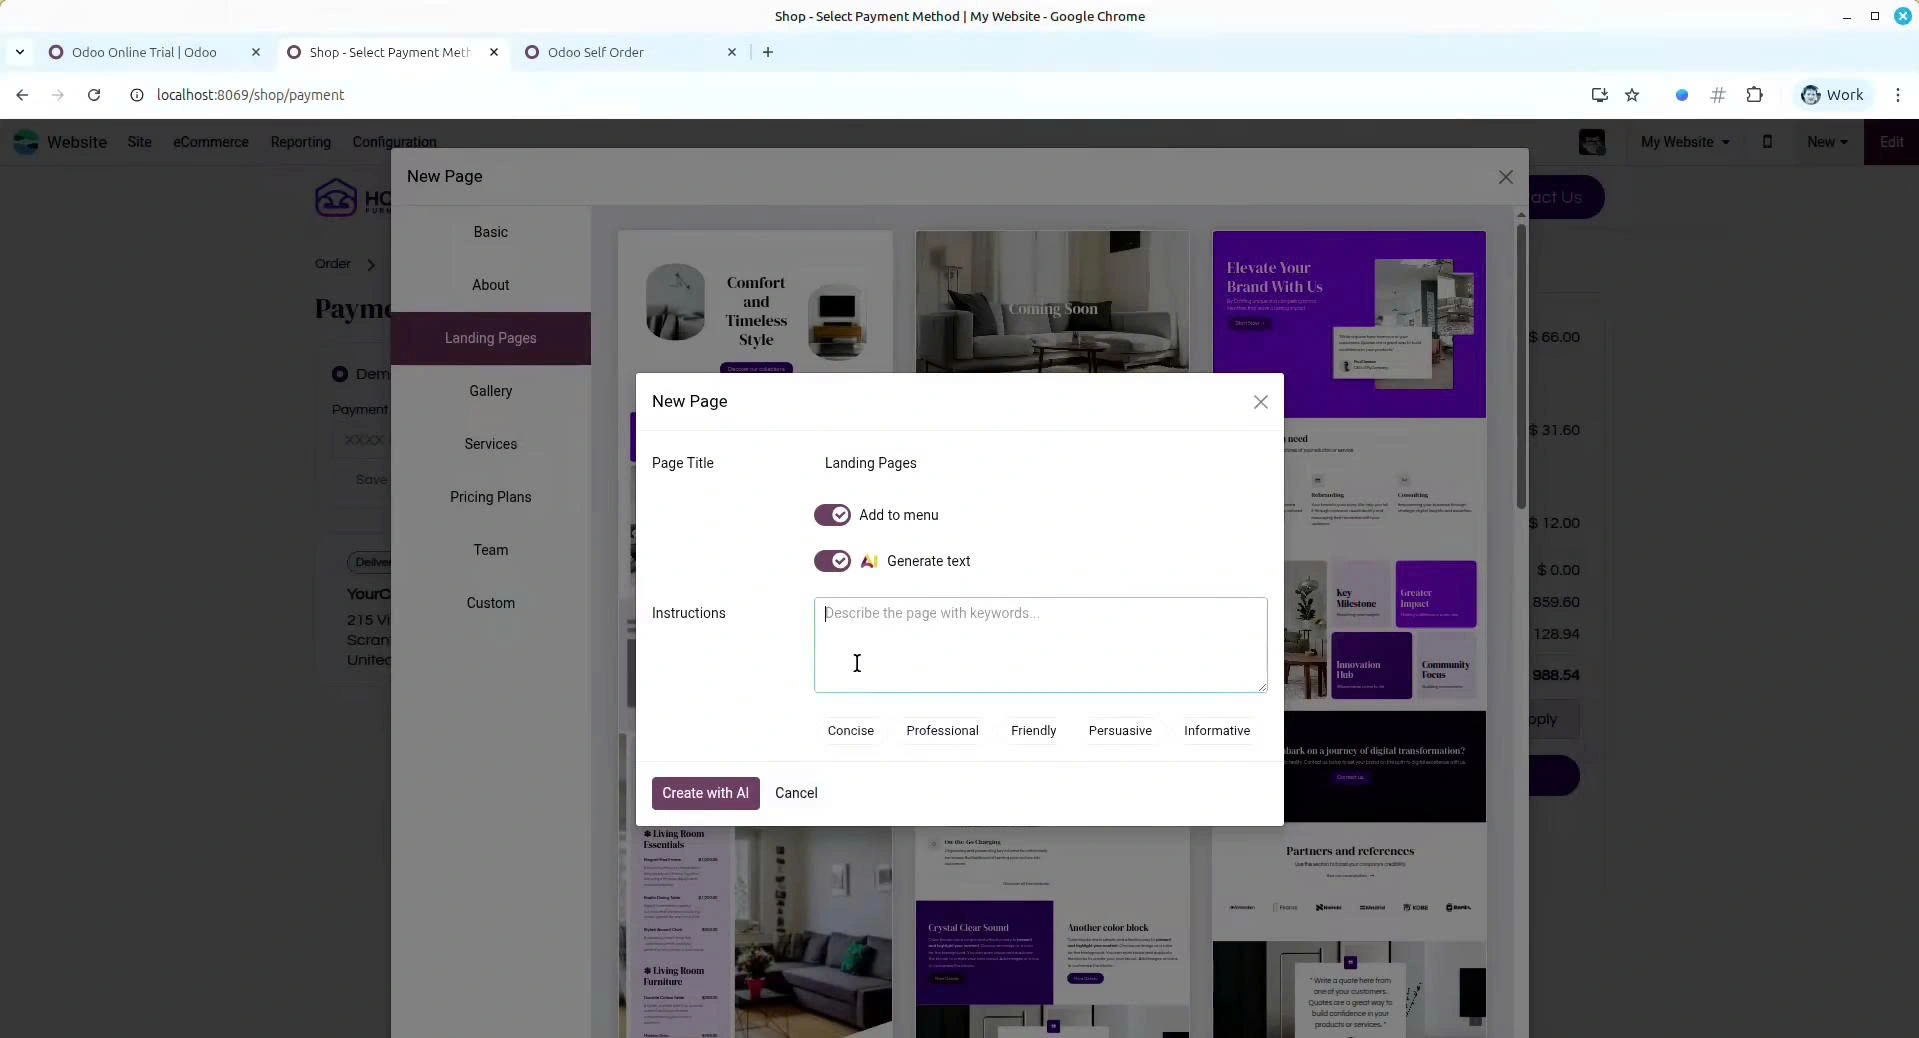Open the Work profile menu
The width and height of the screenshot is (1919, 1038).
click(x=1832, y=95)
